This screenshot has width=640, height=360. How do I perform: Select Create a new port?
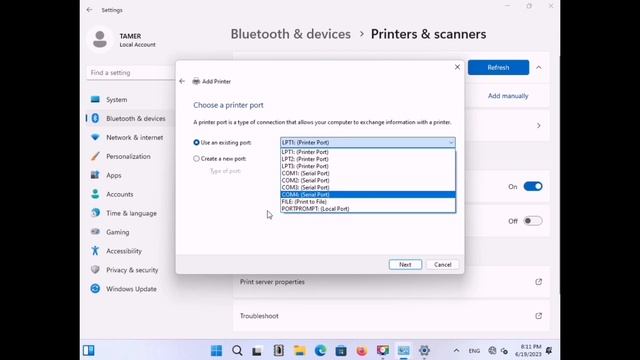[220, 158]
